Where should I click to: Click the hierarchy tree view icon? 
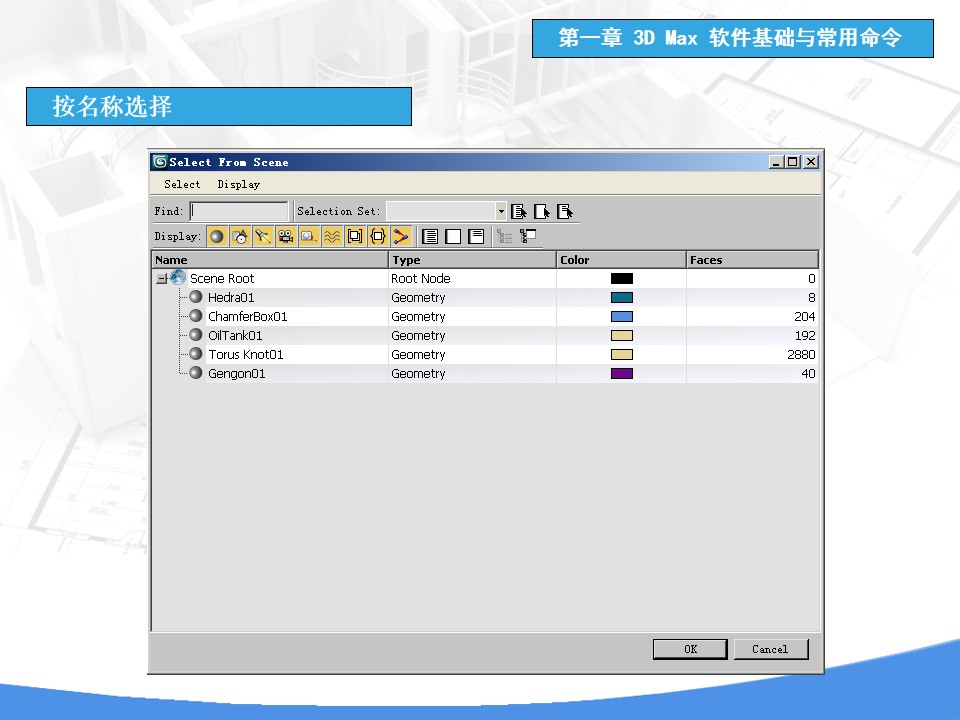click(x=528, y=236)
